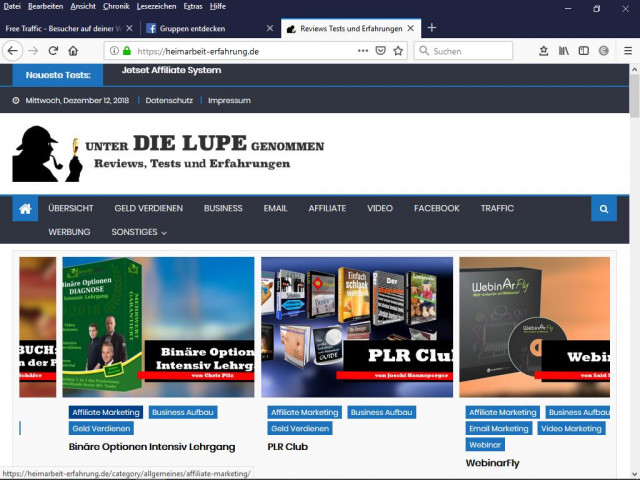Click the Webinar tag under WebinarFly

(x=485, y=445)
